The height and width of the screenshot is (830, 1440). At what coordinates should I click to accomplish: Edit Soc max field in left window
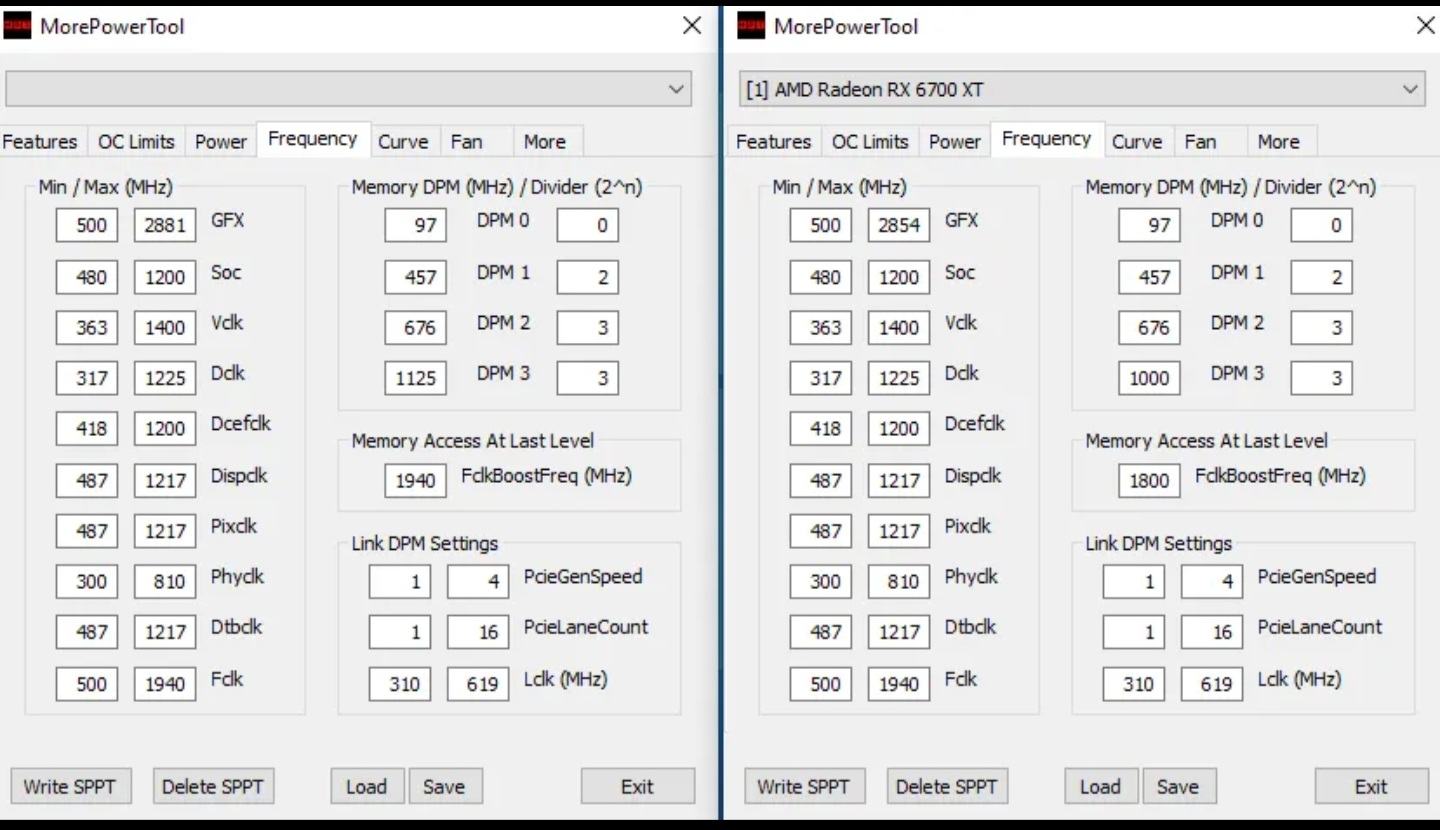tap(165, 277)
